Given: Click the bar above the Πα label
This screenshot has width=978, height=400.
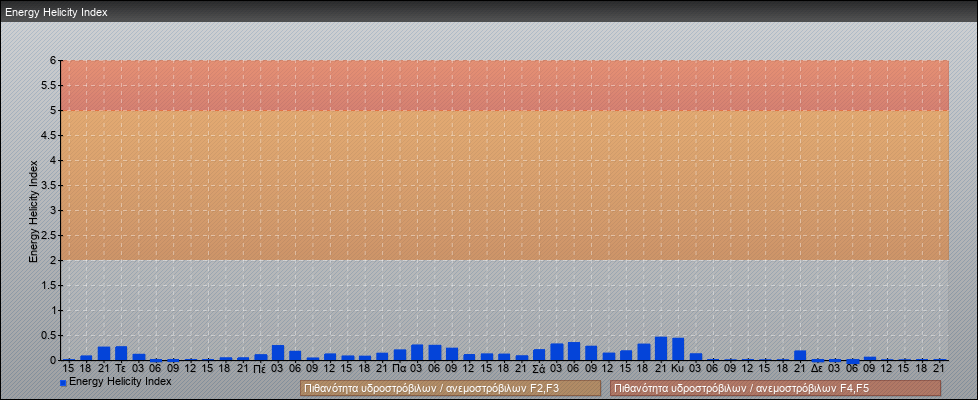Looking at the screenshot, I should point(400,354).
